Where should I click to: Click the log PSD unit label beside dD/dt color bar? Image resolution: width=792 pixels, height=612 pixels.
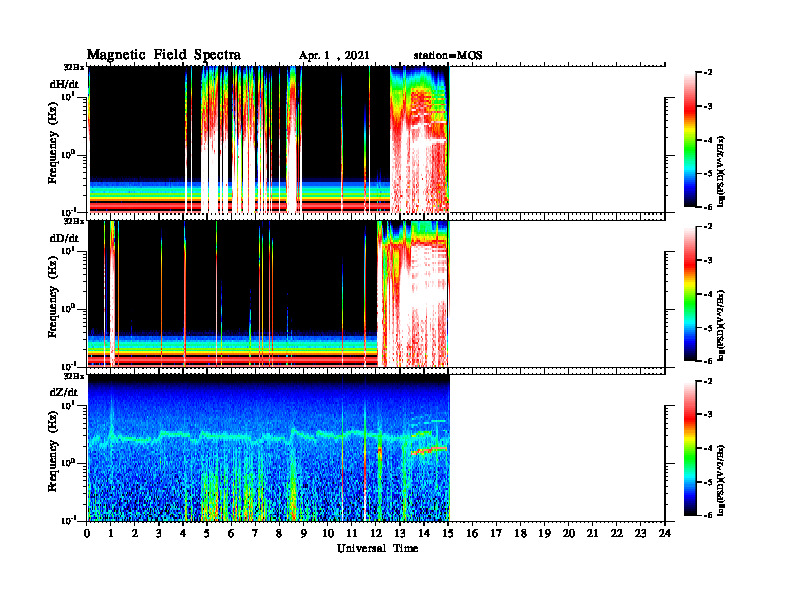[x=722, y=326]
